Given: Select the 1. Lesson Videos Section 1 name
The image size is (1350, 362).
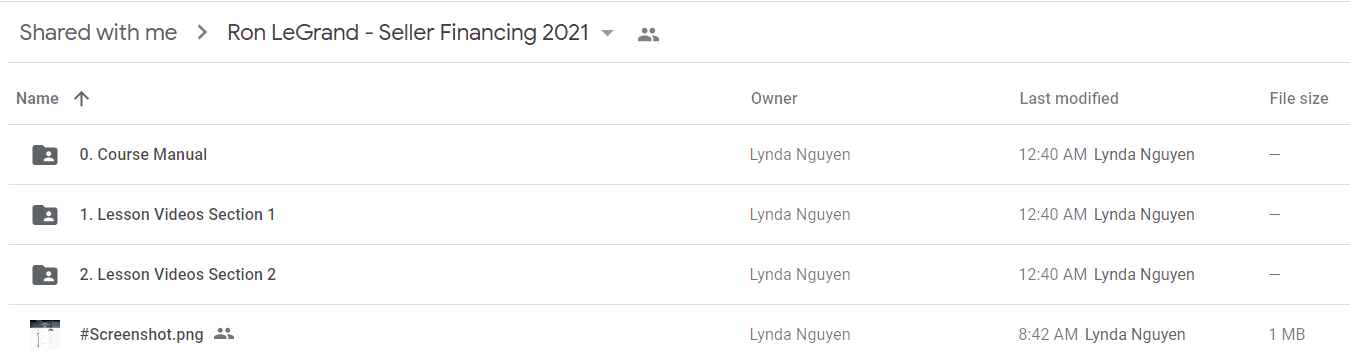Looking at the screenshot, I should tap(177, 215).
